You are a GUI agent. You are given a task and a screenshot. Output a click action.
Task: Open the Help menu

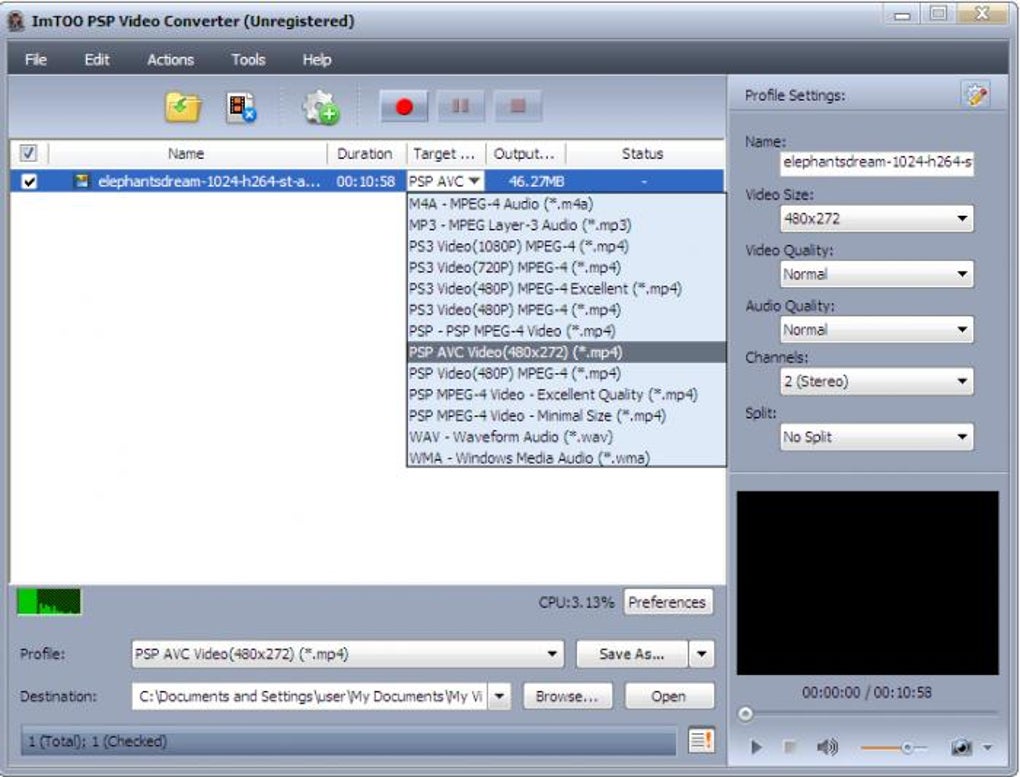click(317, 59)
